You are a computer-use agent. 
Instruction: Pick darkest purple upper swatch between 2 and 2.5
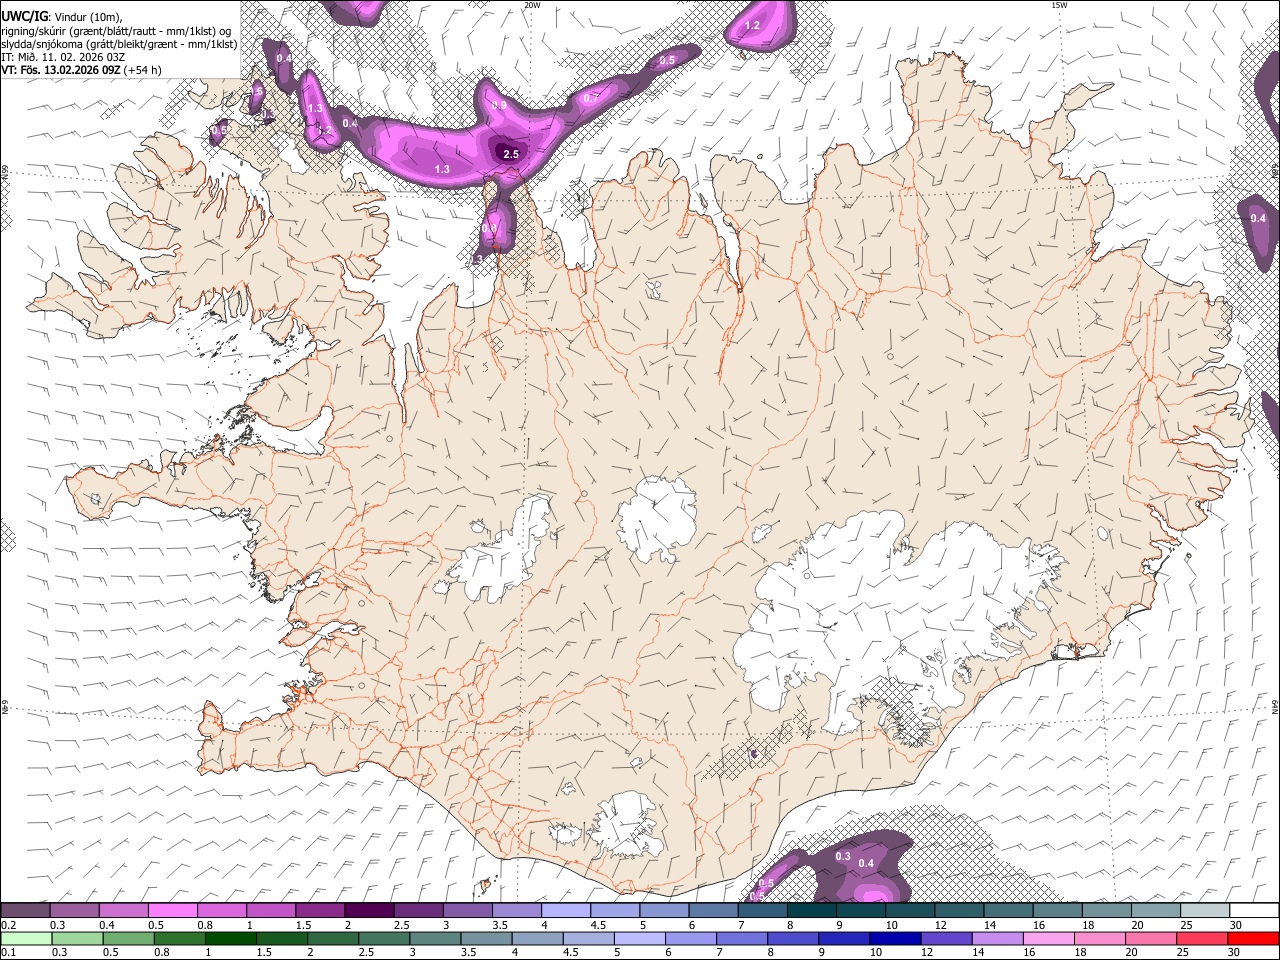368,910
